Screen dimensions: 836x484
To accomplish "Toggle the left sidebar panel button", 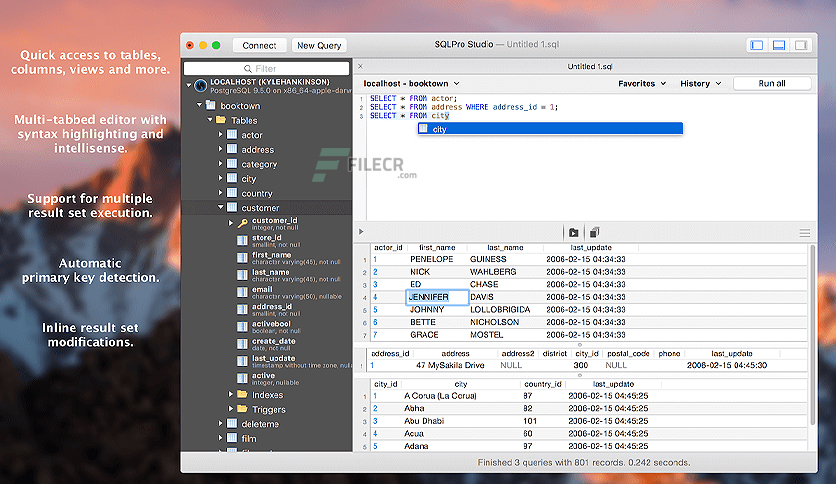I will point(757,45).
